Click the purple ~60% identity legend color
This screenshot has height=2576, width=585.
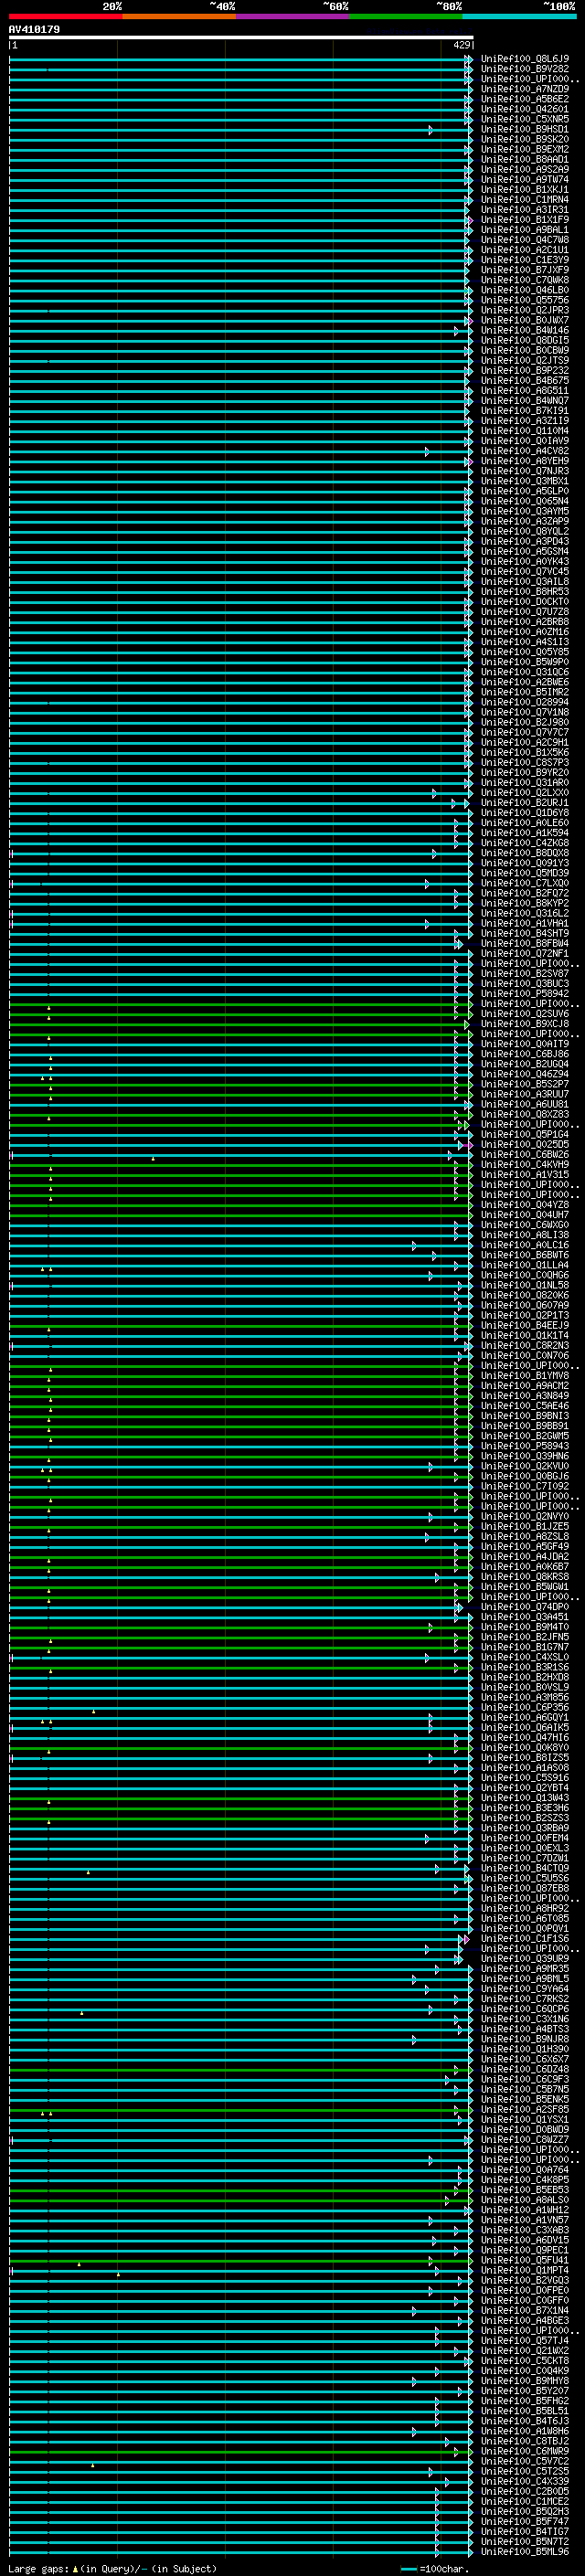click(292, 17)
